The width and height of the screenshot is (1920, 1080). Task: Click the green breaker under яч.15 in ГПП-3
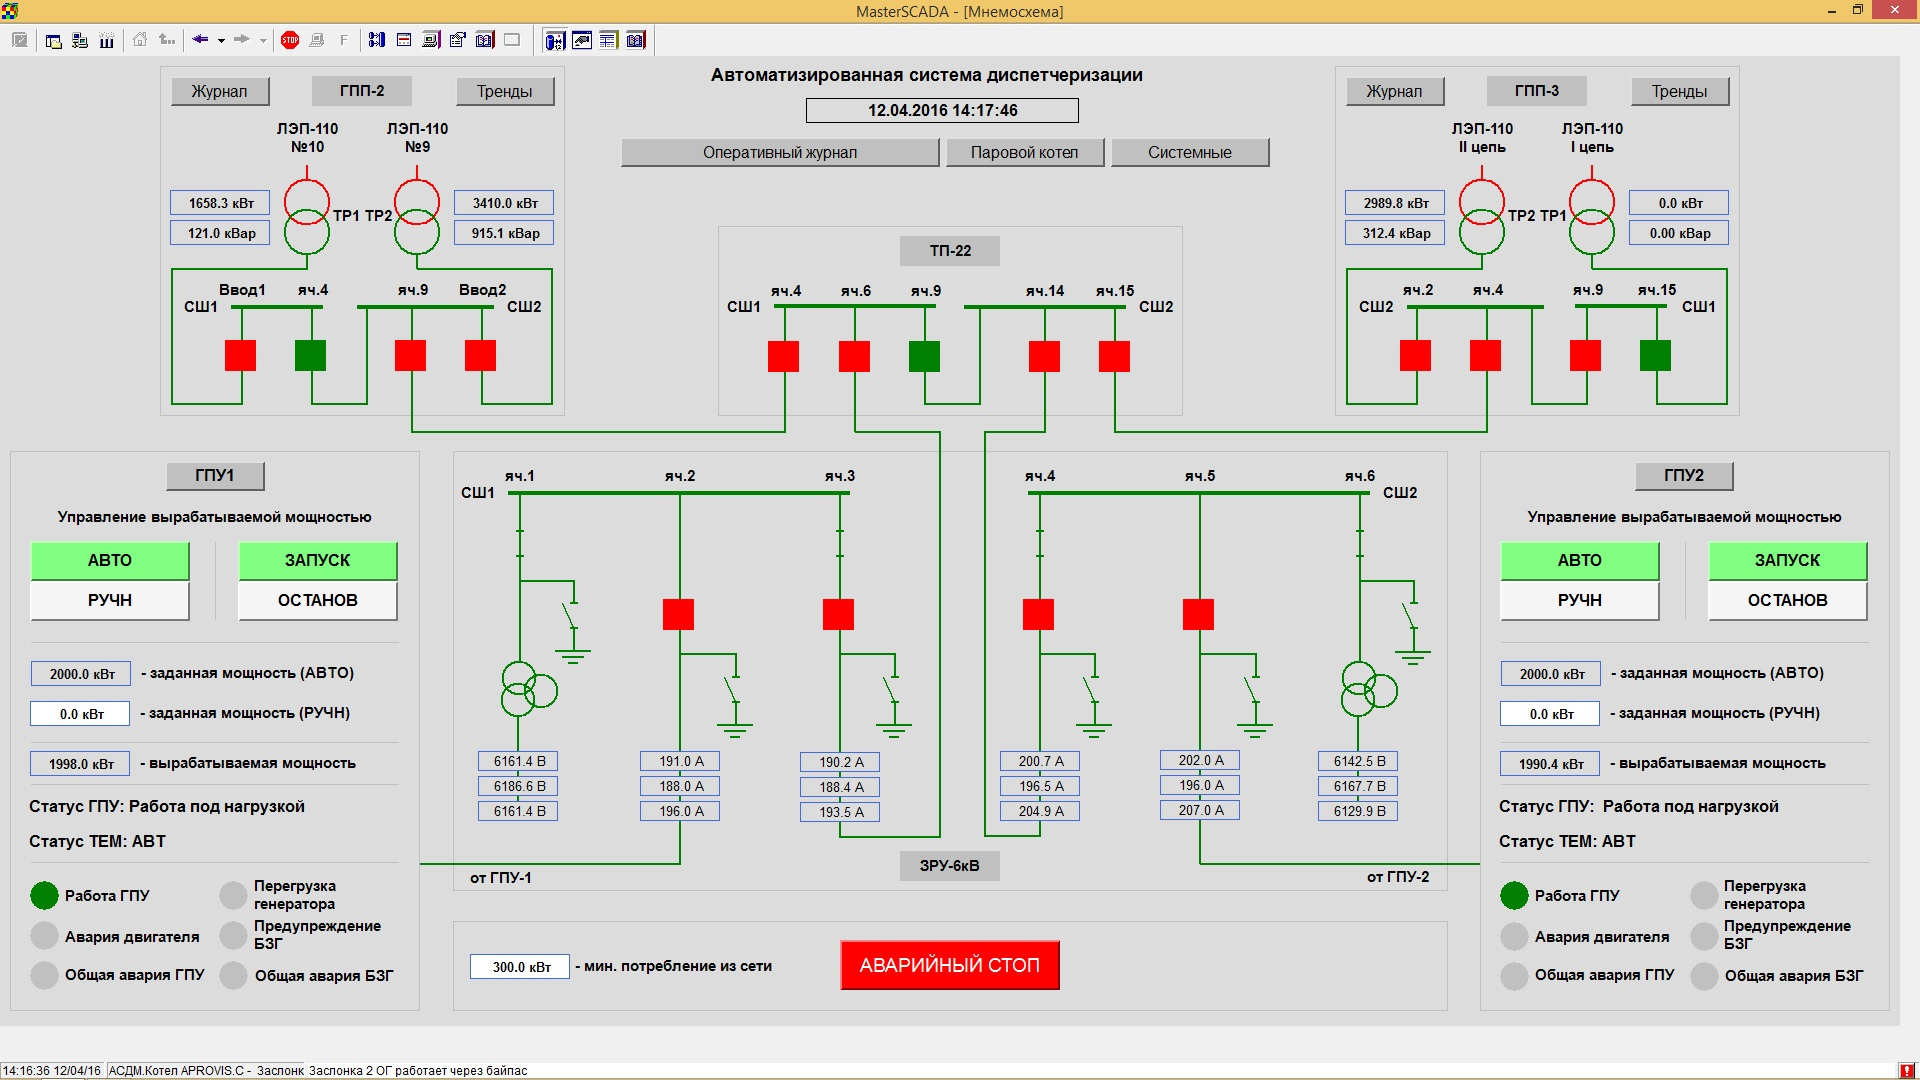(1656, 356)
